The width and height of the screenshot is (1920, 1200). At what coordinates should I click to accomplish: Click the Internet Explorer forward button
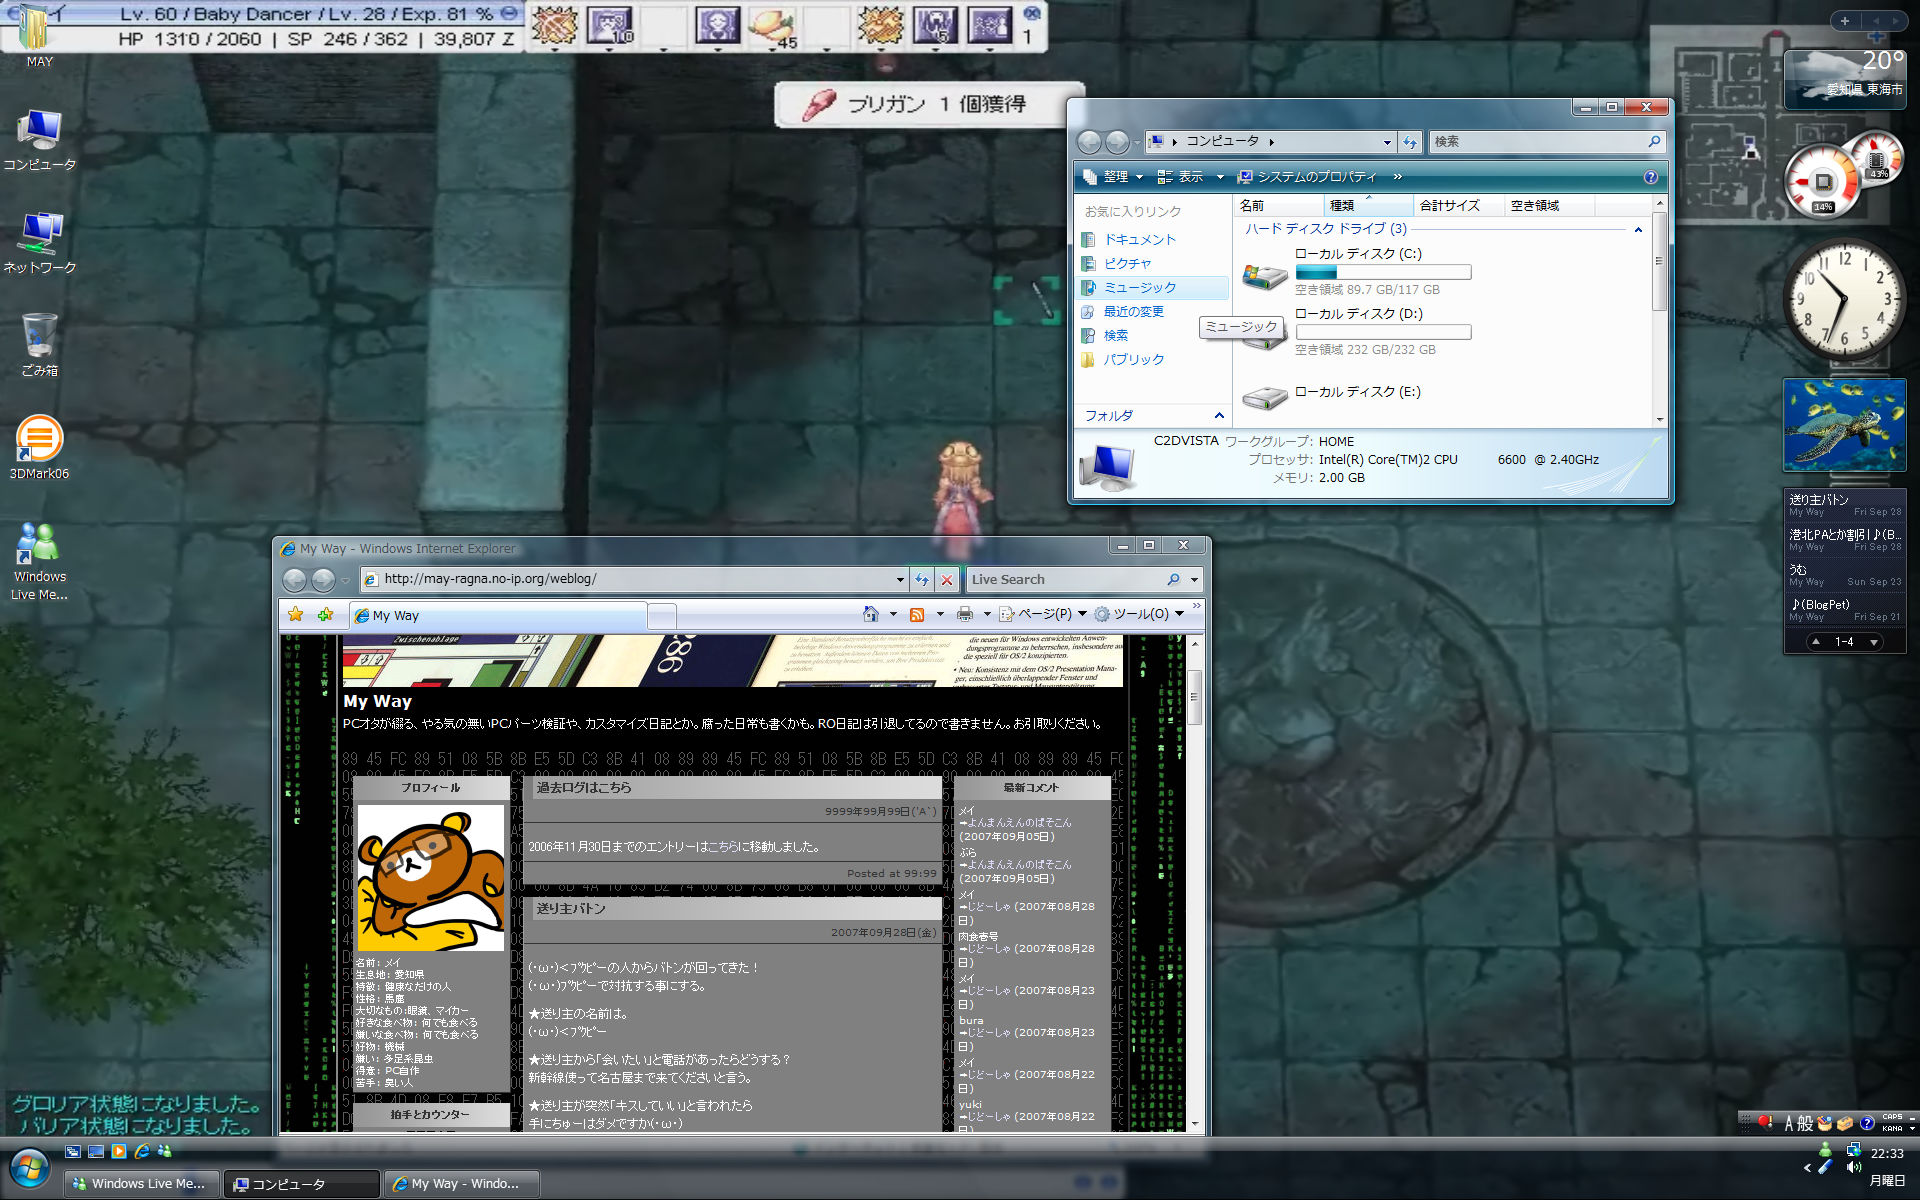(323, 579)
